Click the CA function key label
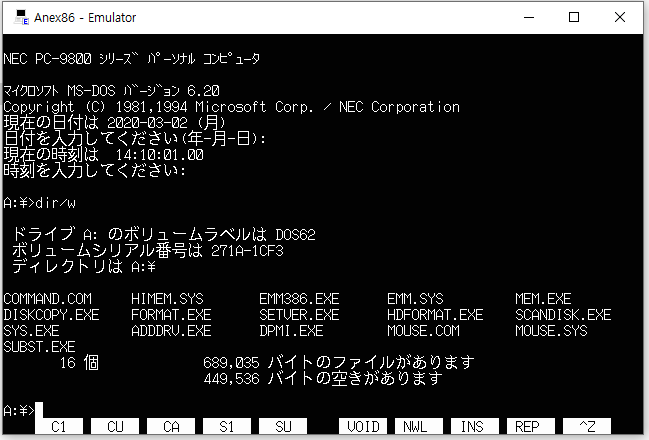 [x=171, y=426]
